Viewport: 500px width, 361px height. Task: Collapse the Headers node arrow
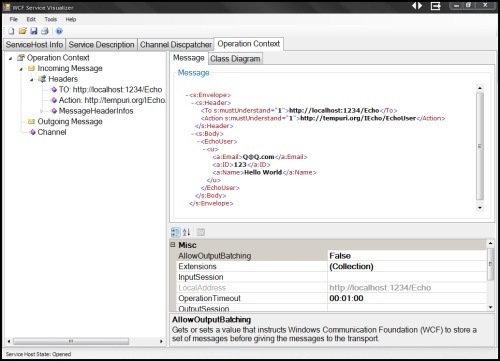click(x=32, y=80)
